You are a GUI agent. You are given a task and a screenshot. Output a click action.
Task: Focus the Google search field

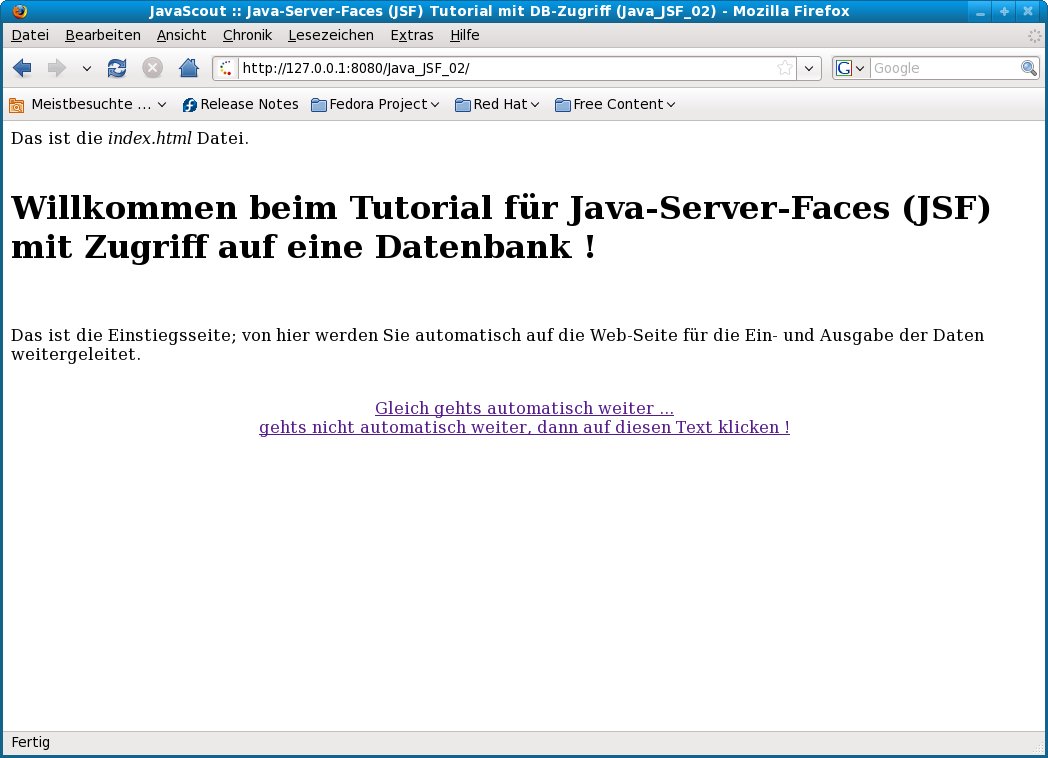(944, 68)
